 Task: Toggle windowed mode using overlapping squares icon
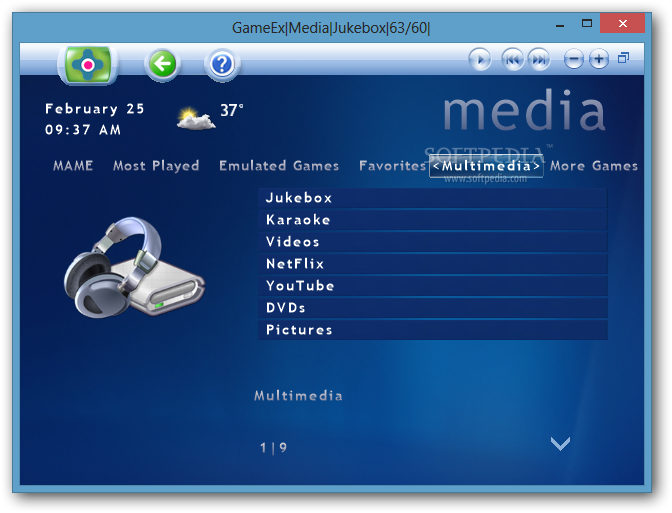624,57
